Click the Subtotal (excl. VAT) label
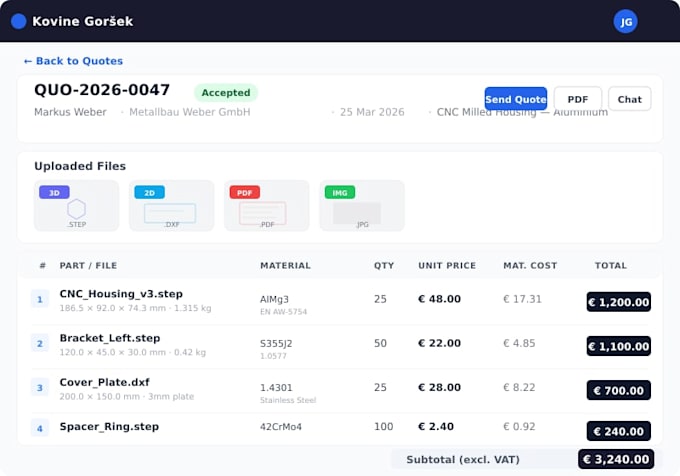Viewport: 680px width, 476px height. [x=463, y=460]
